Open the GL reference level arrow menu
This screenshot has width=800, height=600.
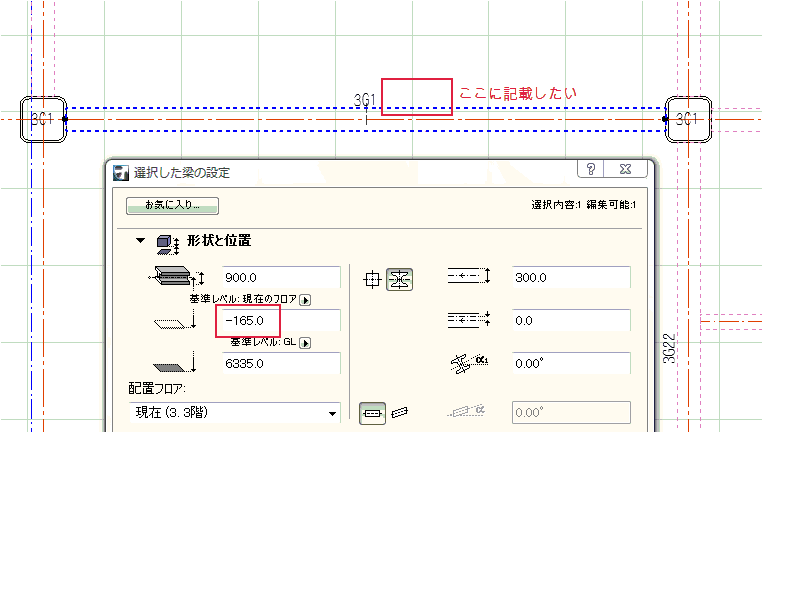(305, 342)
